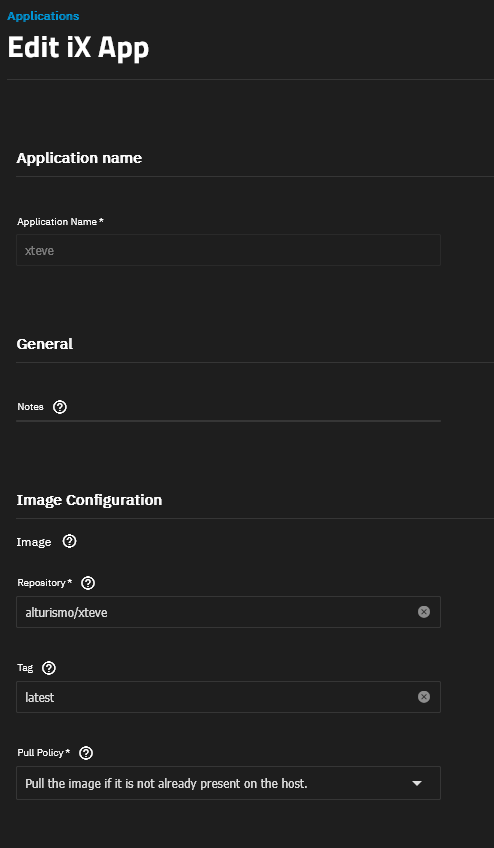Clear the alturismo/xteve repository value
The width and height of the screenshot is (494, 848).
(x=424, y=612)
